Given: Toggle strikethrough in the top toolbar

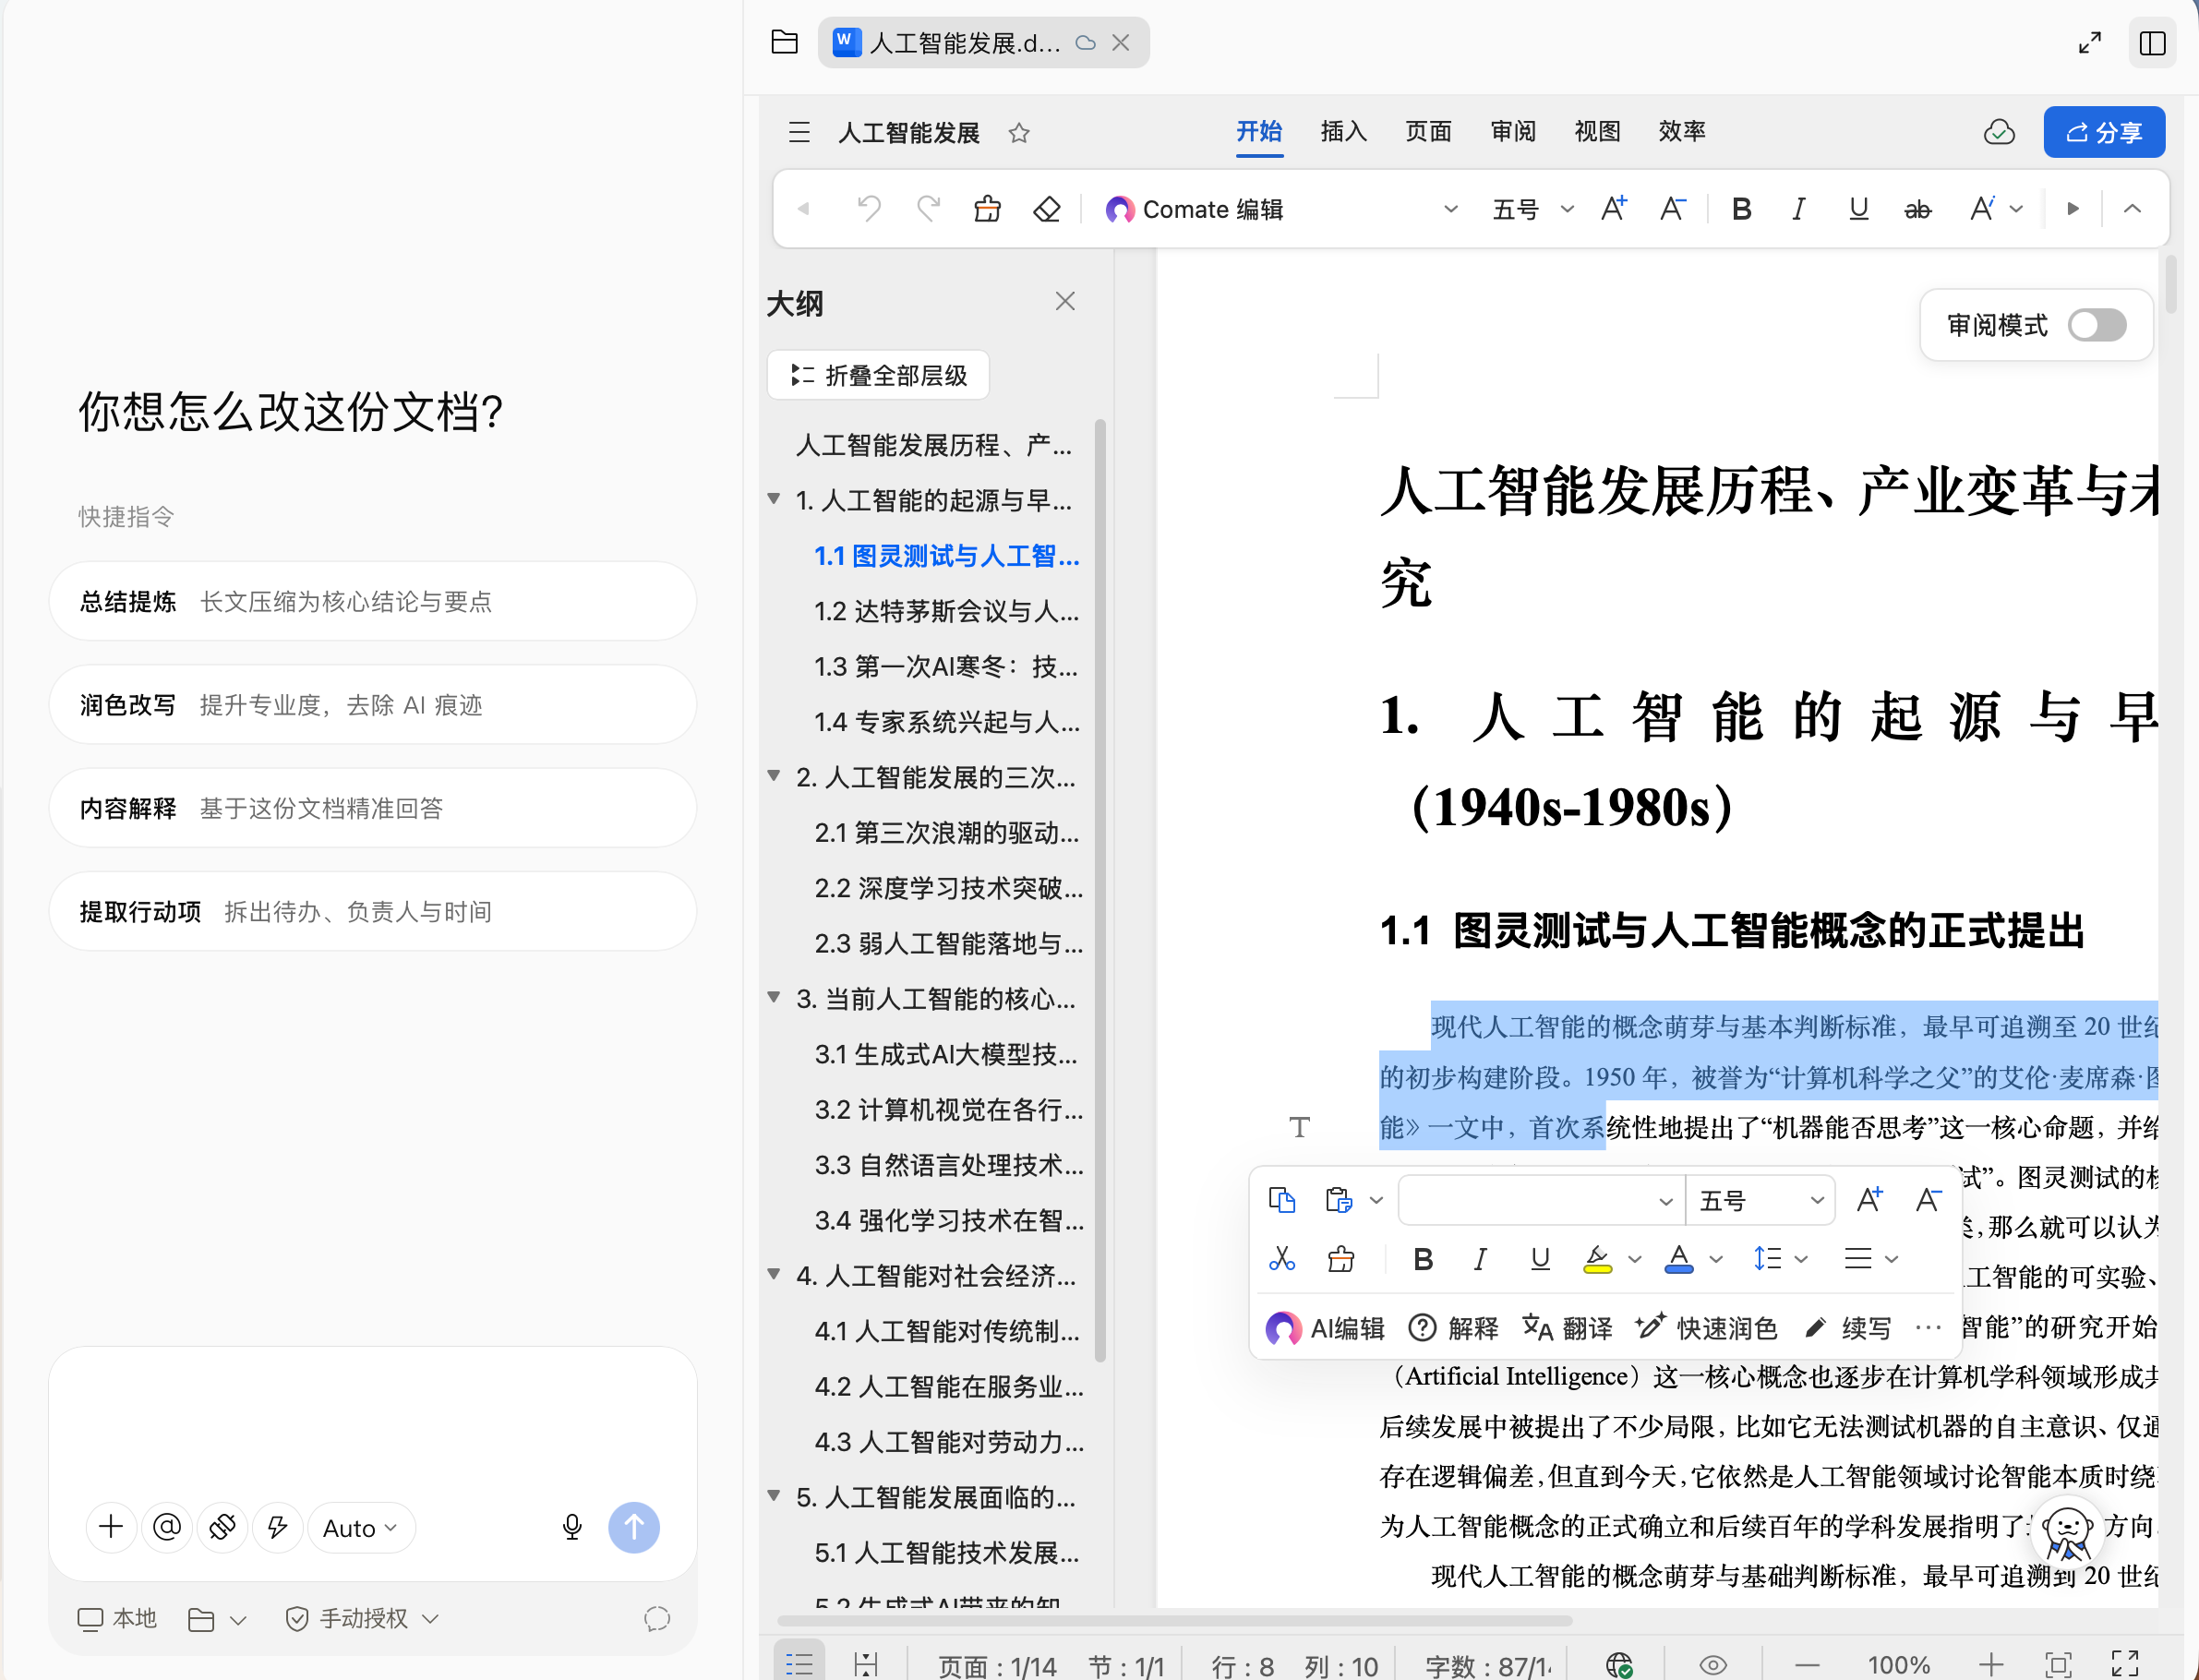Looking at the screenshot, I should [1917, 209].
